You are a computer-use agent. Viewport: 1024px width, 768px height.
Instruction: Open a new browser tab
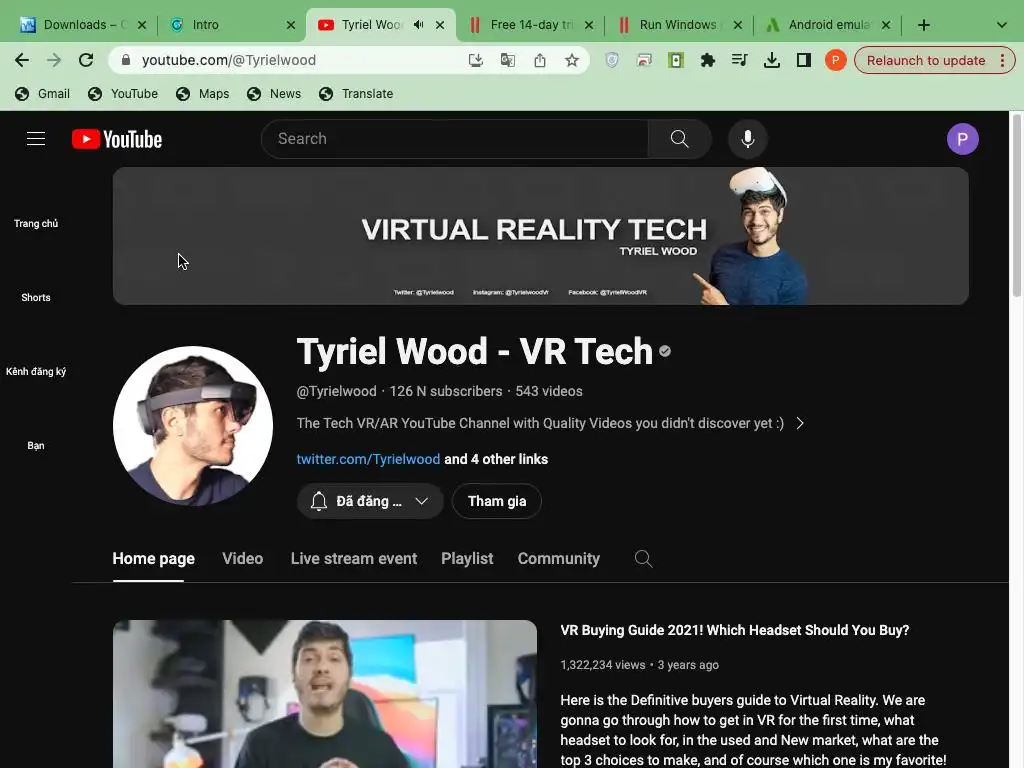[923, 25]
